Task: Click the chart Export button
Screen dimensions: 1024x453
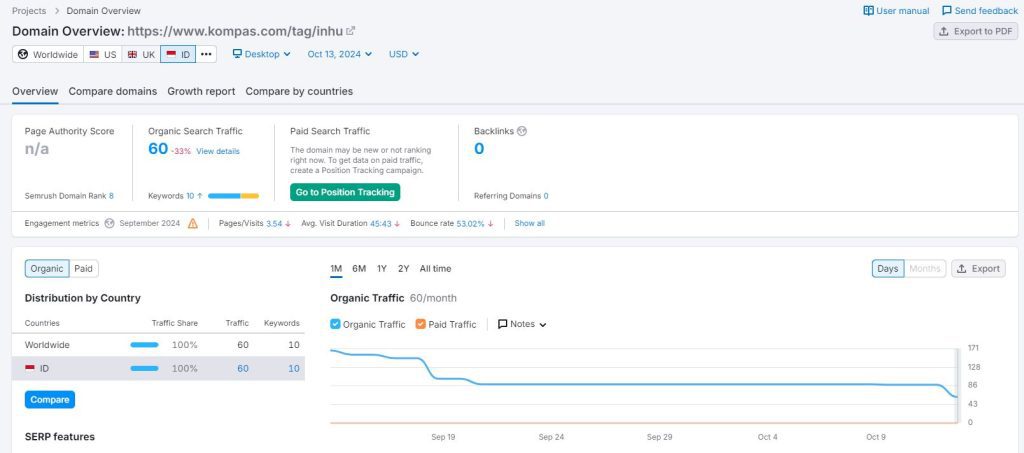Action: 978,268
